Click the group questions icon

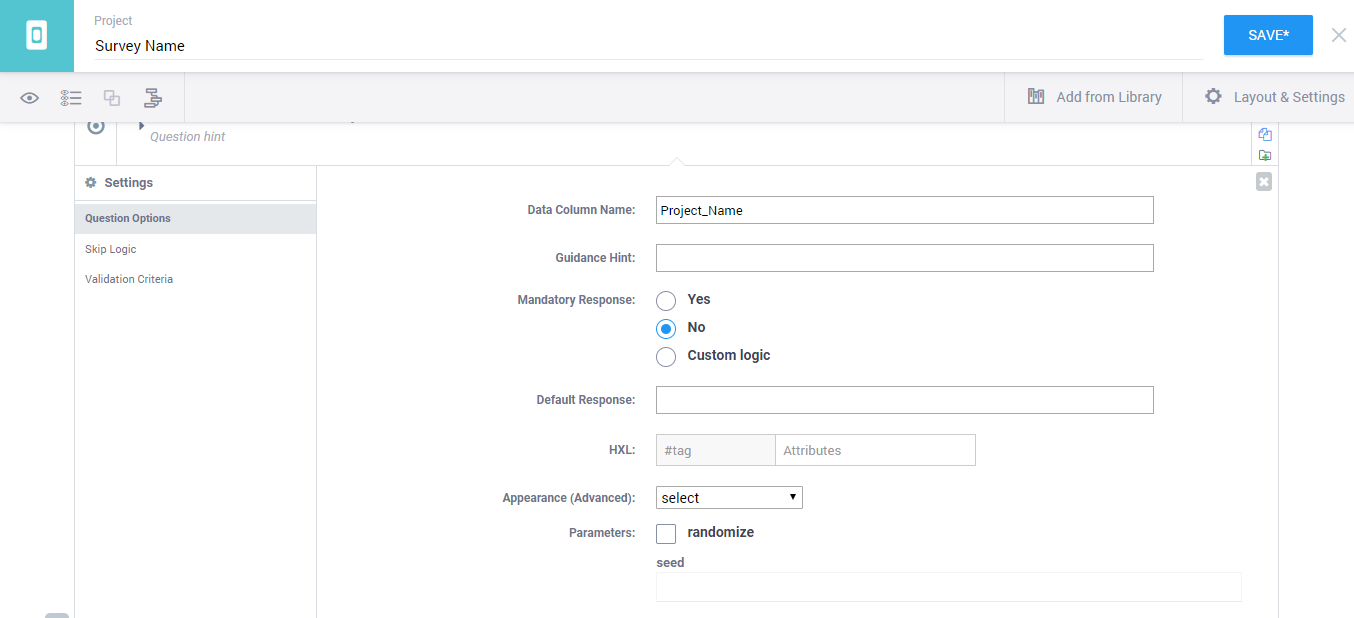pos(112,98)
